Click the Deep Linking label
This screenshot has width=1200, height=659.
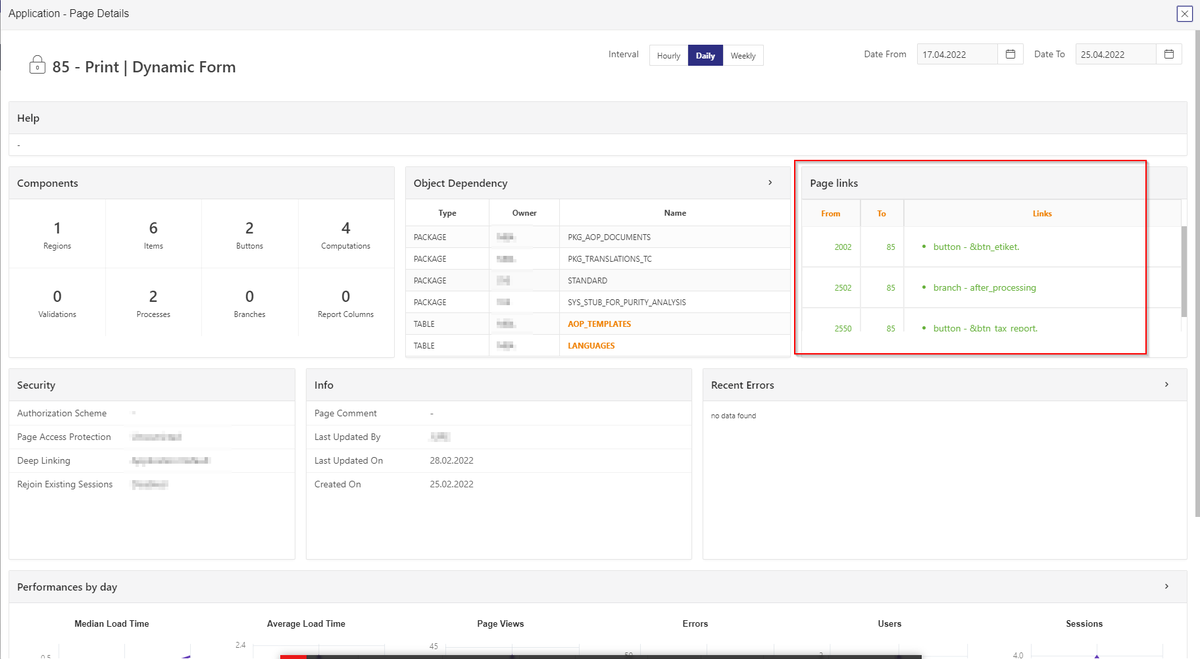tap(44, 461)
